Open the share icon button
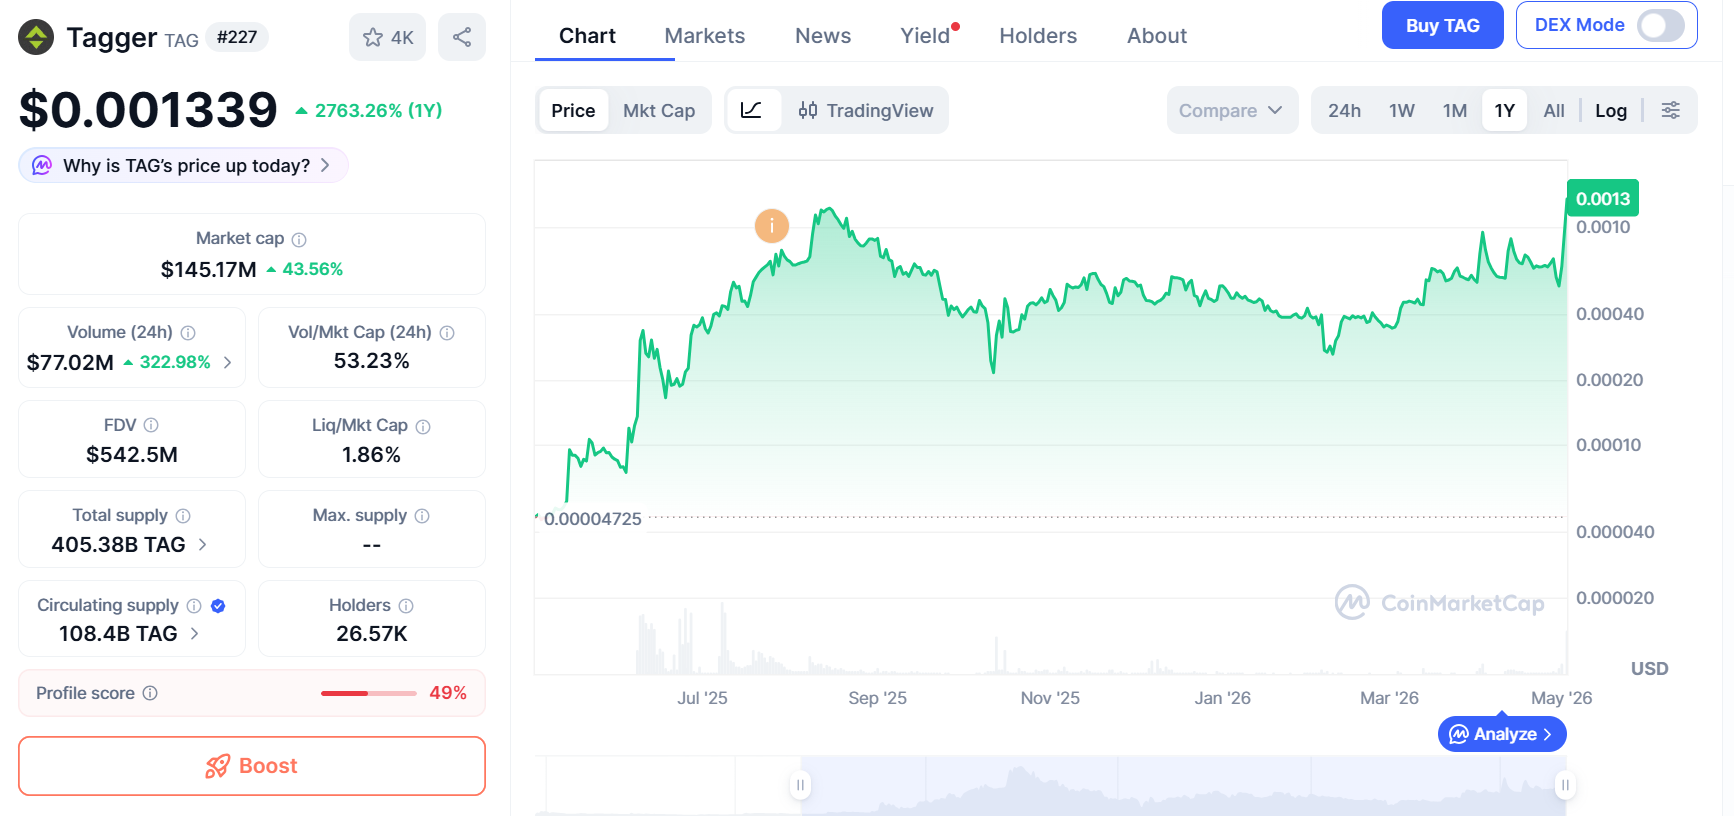The height and width of the screenshot is (816, 1734). (462, 37)
